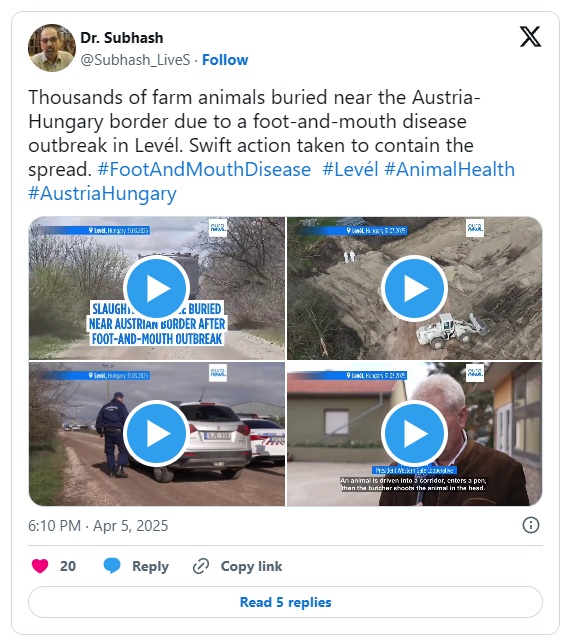The width and height of the screenshot is (574, 644).
Task: Click the Copy link text
Action: pos(251,566)
